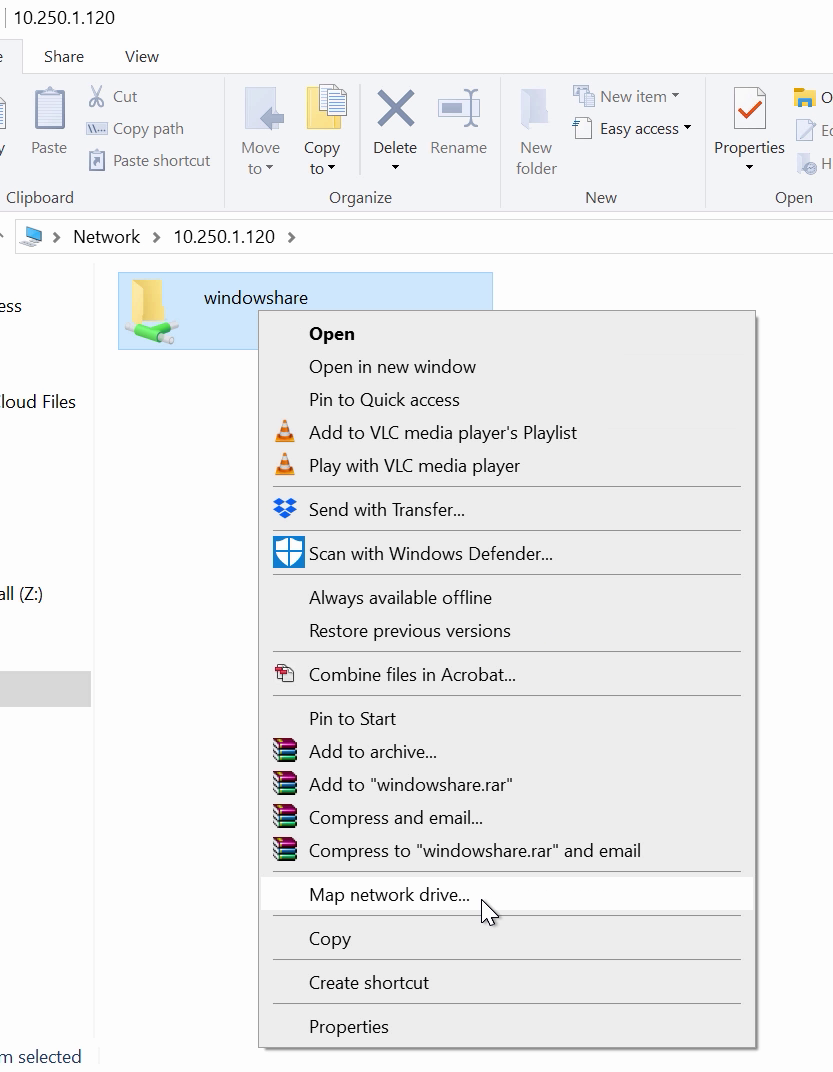Choose Compress to "windowshare.rar" and email

tap(507, 850)
